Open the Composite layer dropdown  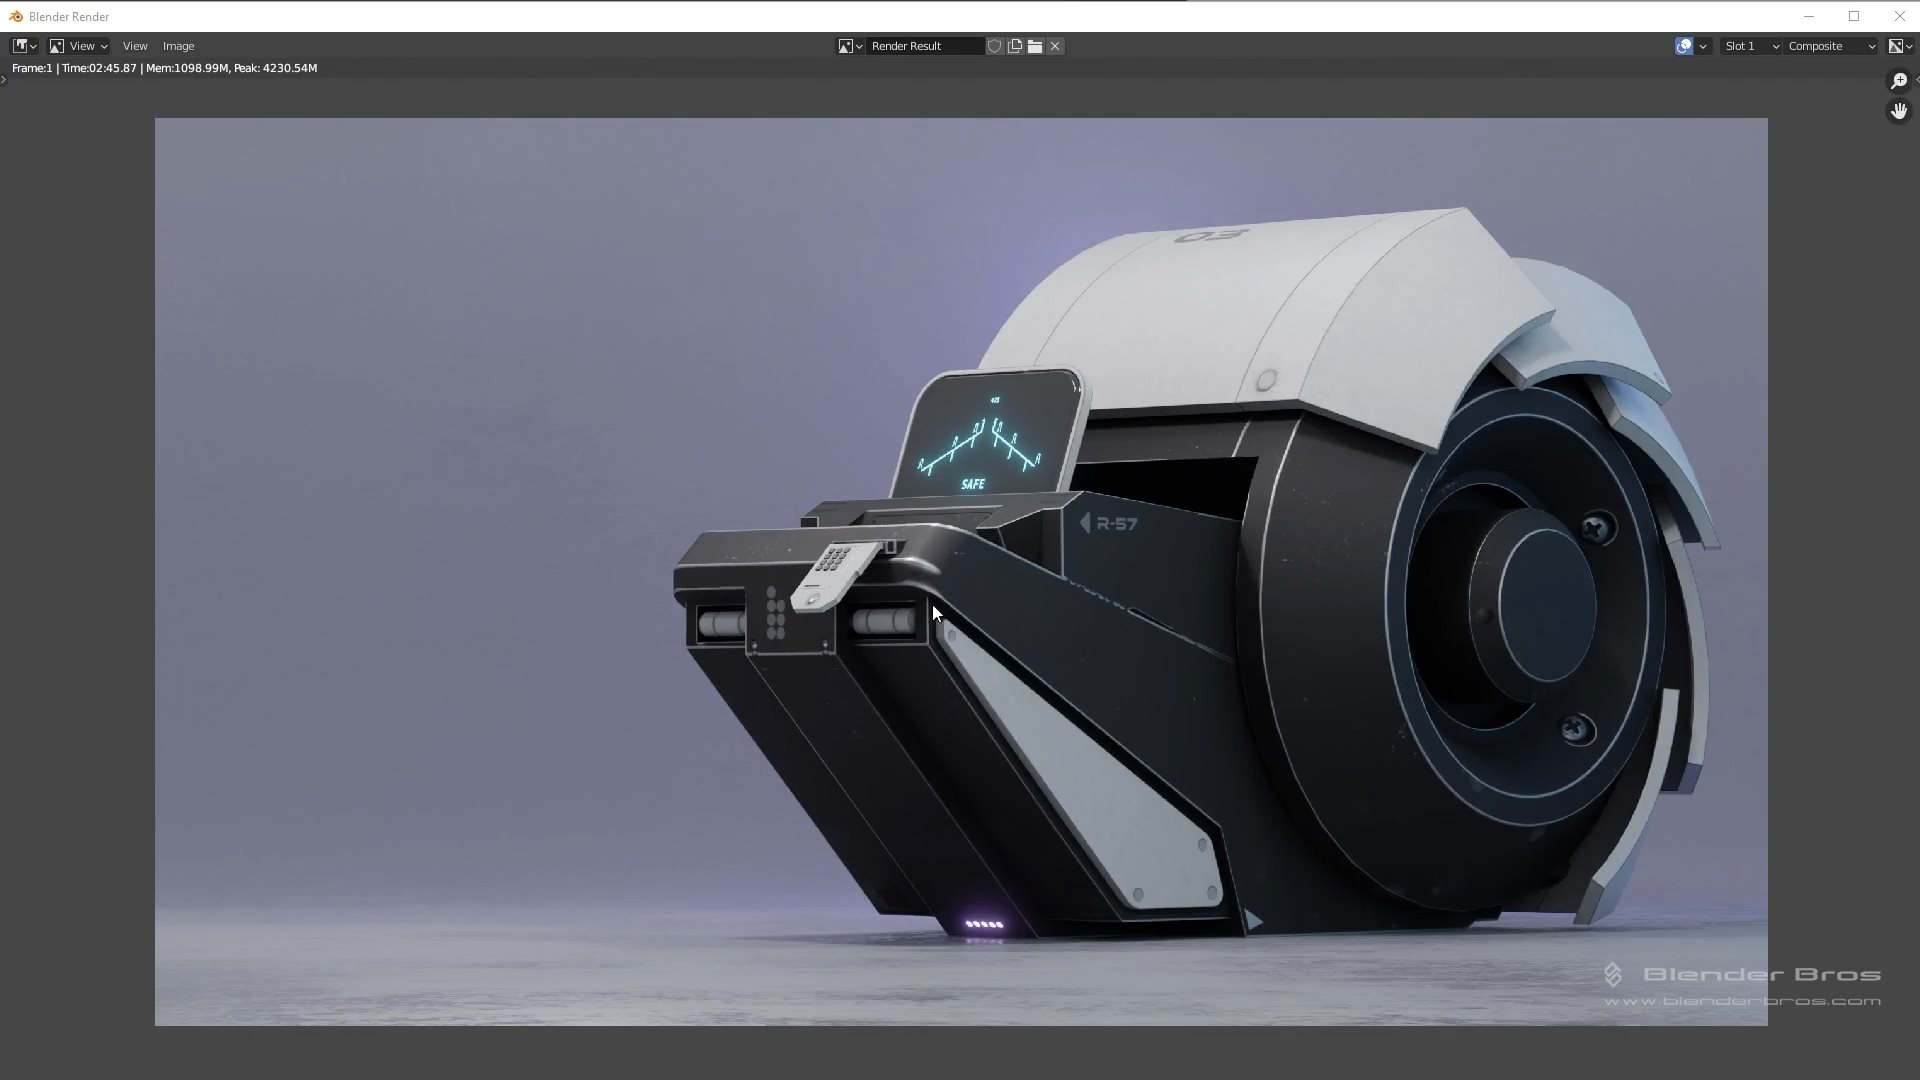[1831, 46]
